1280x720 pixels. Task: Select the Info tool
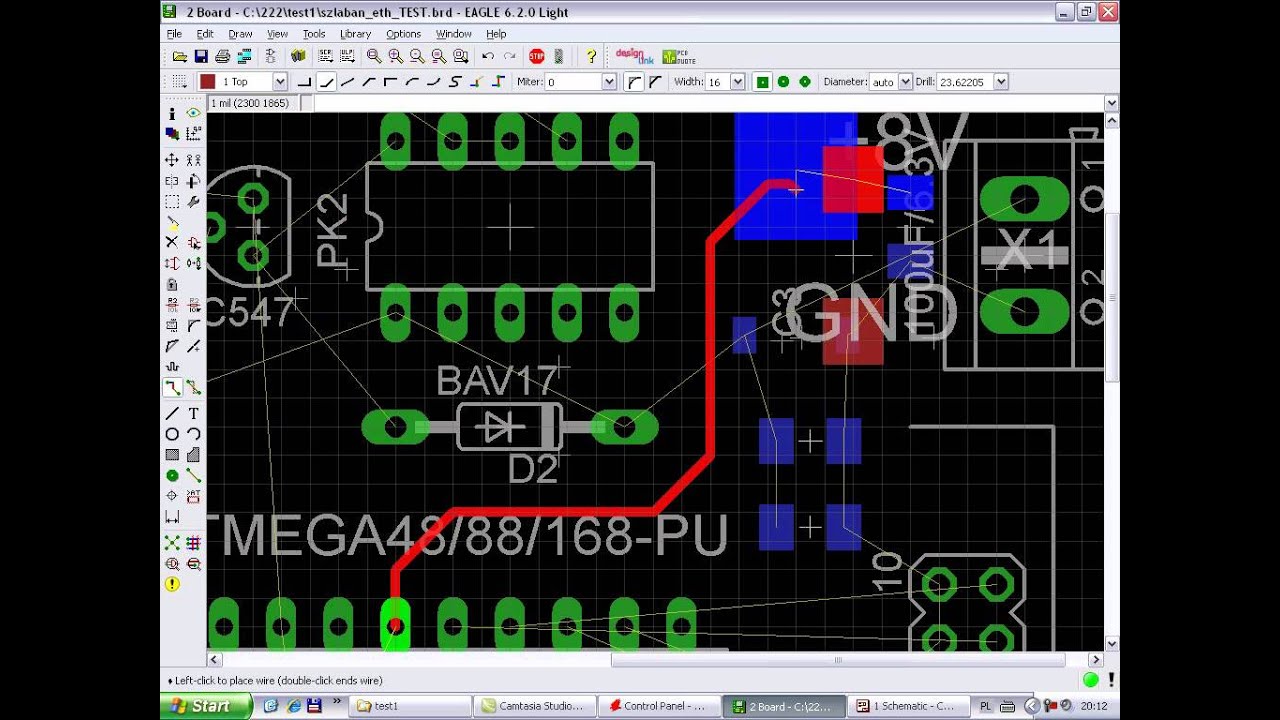(x=172, y=114)
